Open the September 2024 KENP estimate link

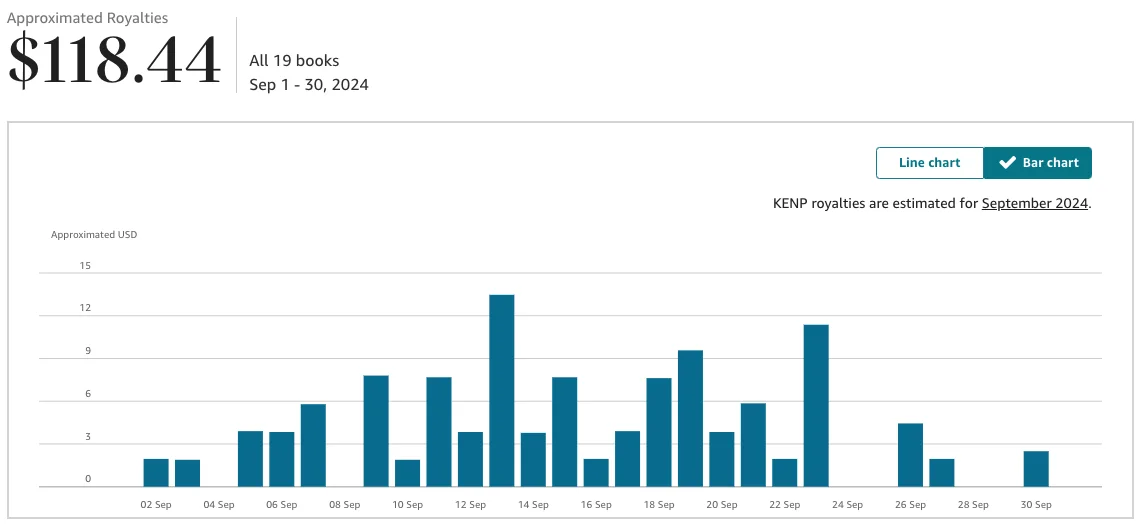[x=1034, y=203]
